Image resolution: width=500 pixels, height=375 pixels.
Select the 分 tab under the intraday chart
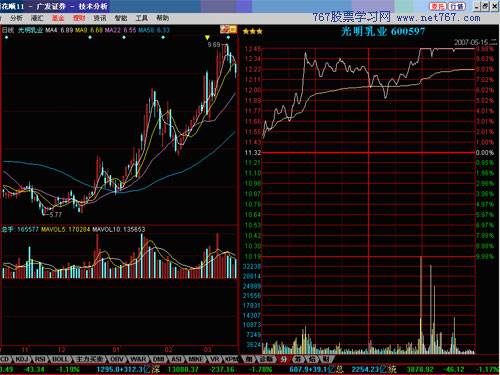tap(284, 359)
